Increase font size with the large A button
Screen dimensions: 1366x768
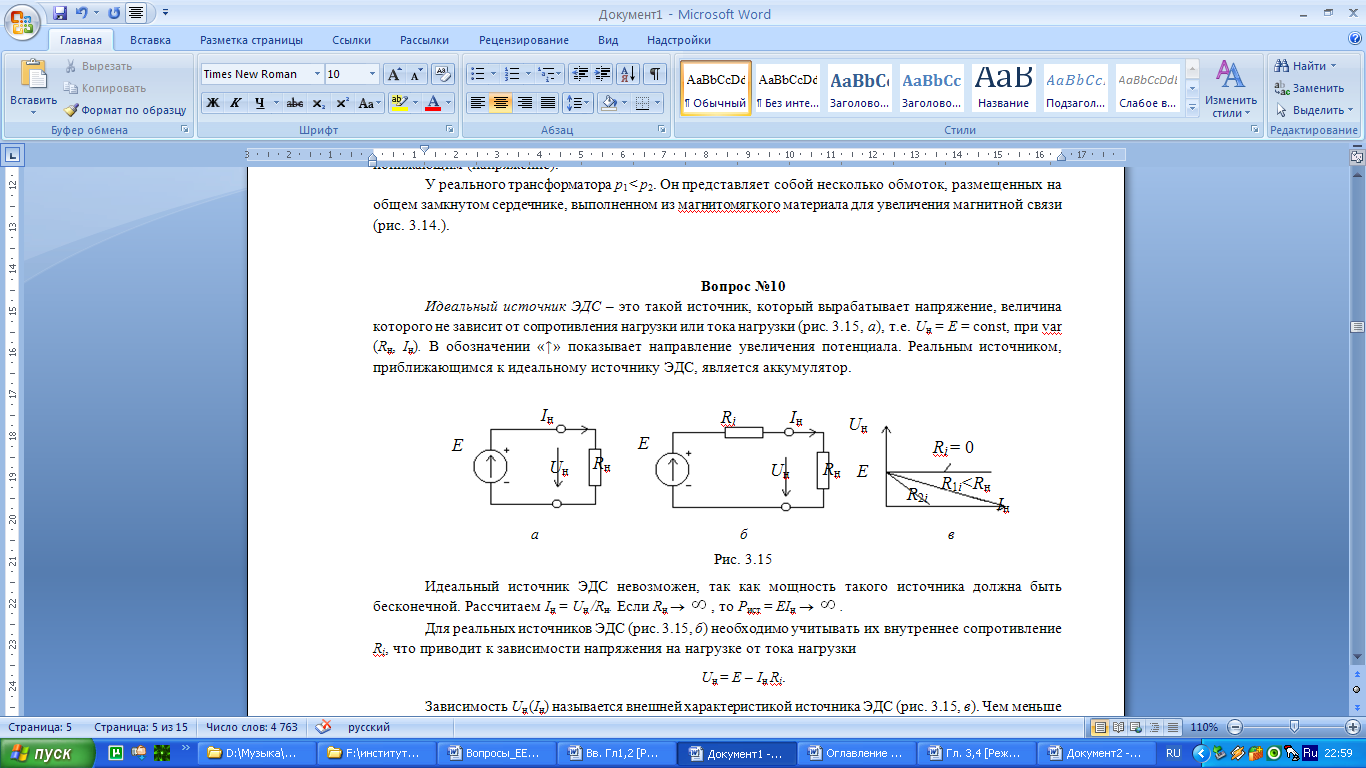[394, 74]
